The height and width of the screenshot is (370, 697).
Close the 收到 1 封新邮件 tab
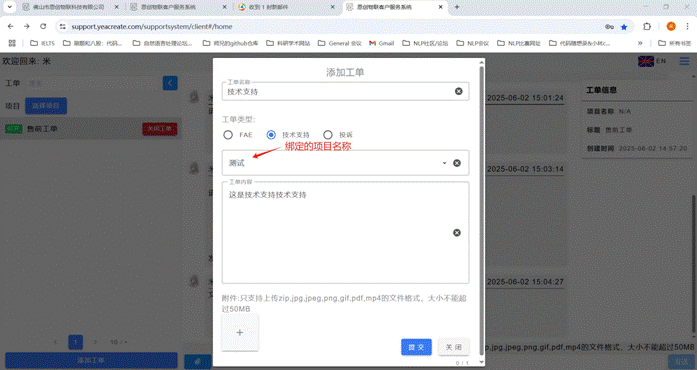point(332,7)
